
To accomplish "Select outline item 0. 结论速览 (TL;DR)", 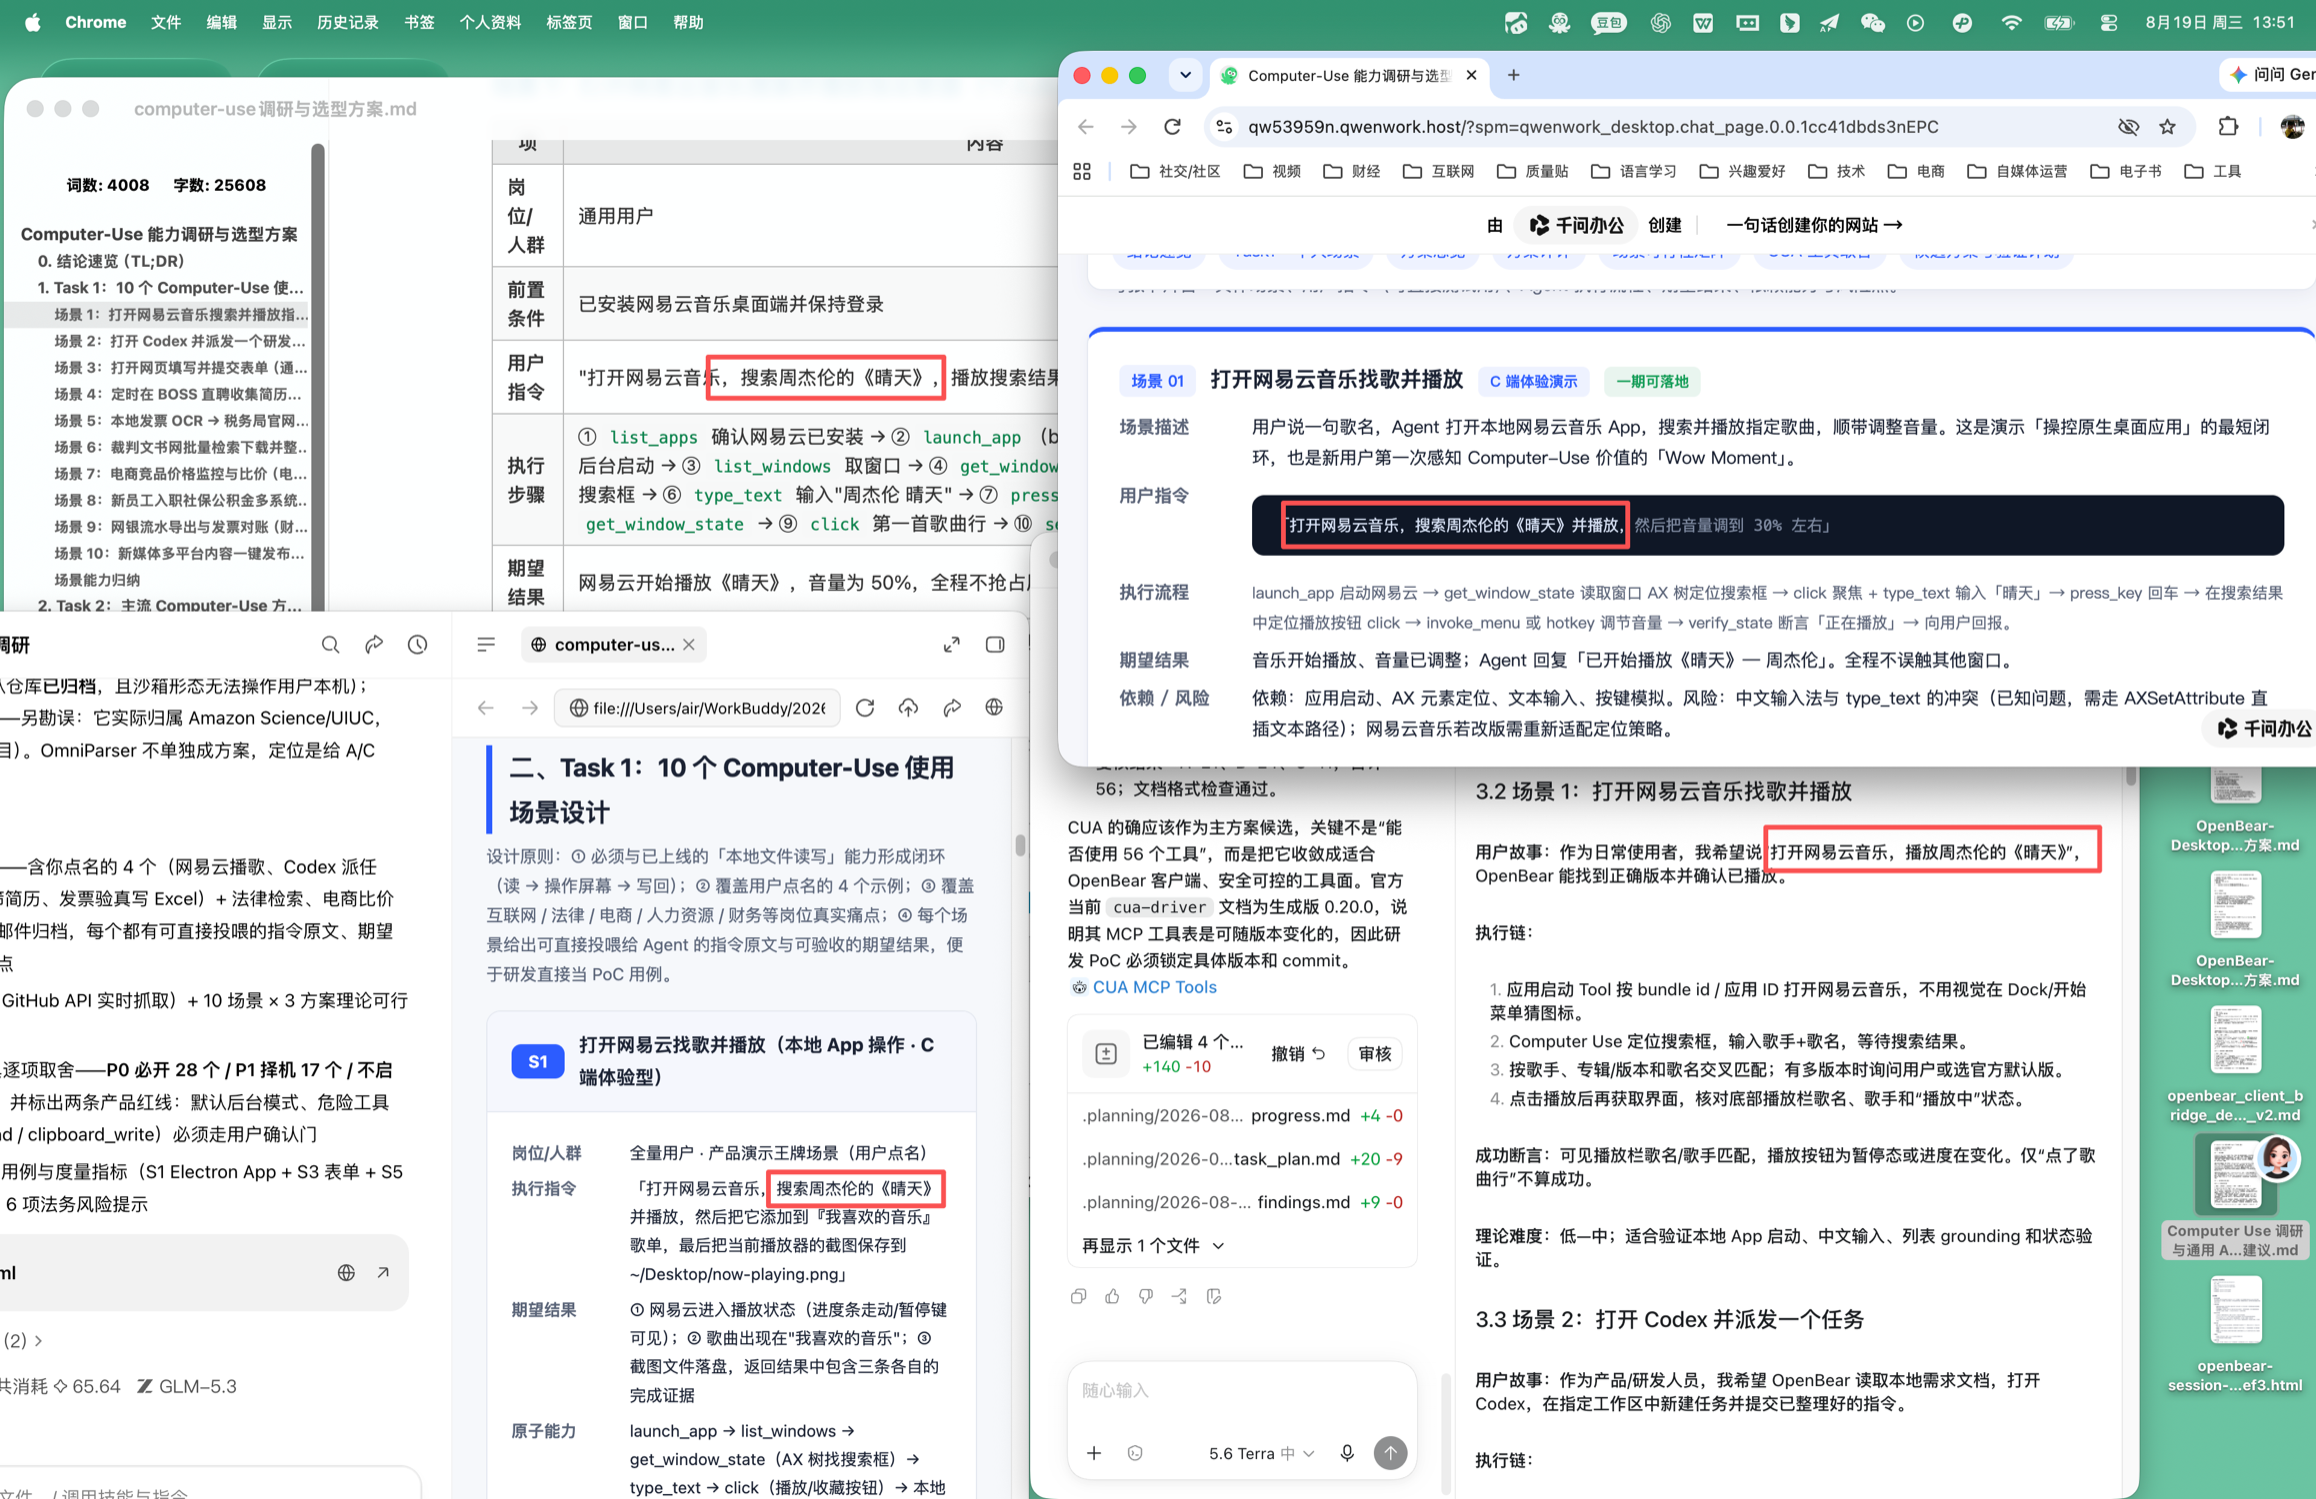I will [110, 261].
